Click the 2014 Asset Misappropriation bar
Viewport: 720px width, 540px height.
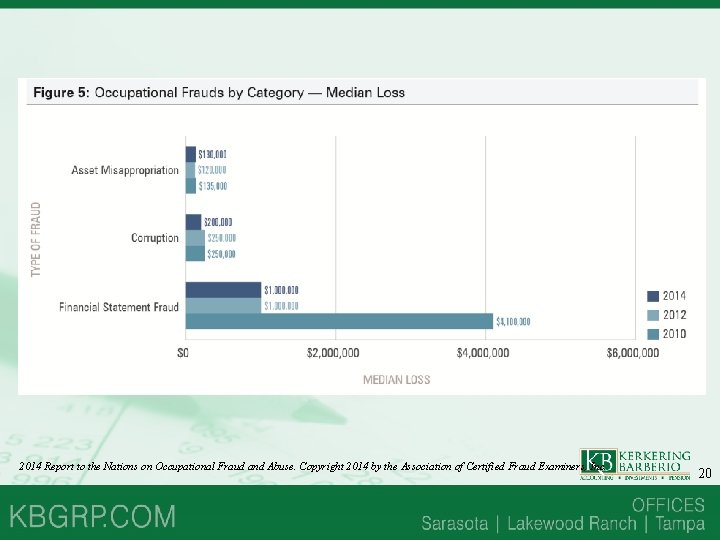coord(191,154)
